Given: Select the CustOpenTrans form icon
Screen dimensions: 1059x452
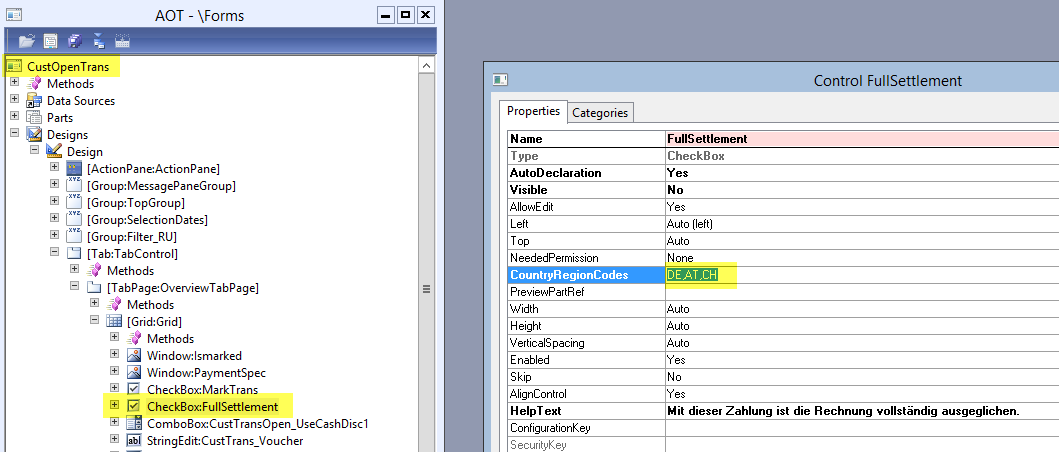Looking at the screenshot, I should pyautogui.click(x=14, y=66).
